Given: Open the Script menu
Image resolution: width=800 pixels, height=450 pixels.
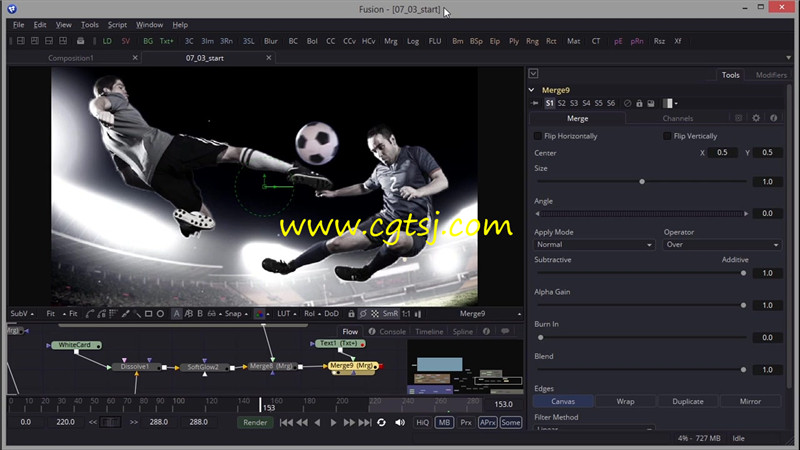Looking at the screenshot, I should click(x=117, y=24).
